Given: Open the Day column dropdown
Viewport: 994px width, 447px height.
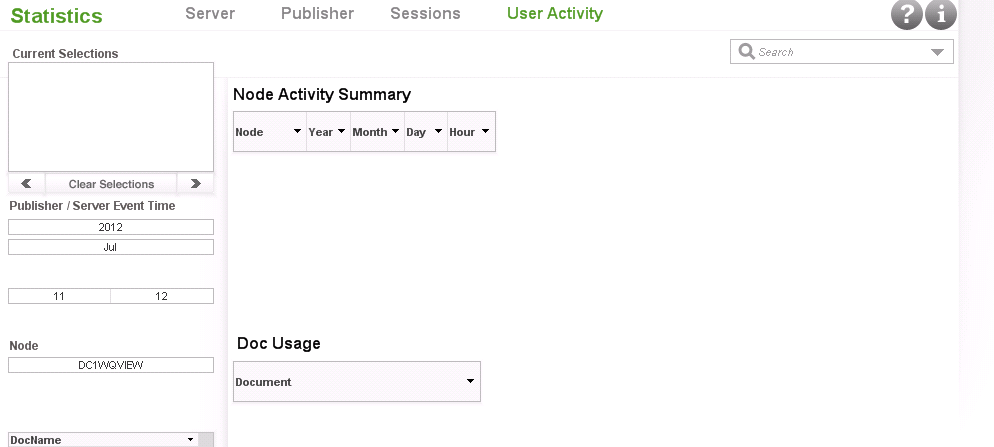Looking at the screenshot, I should (x=438, y=132).
